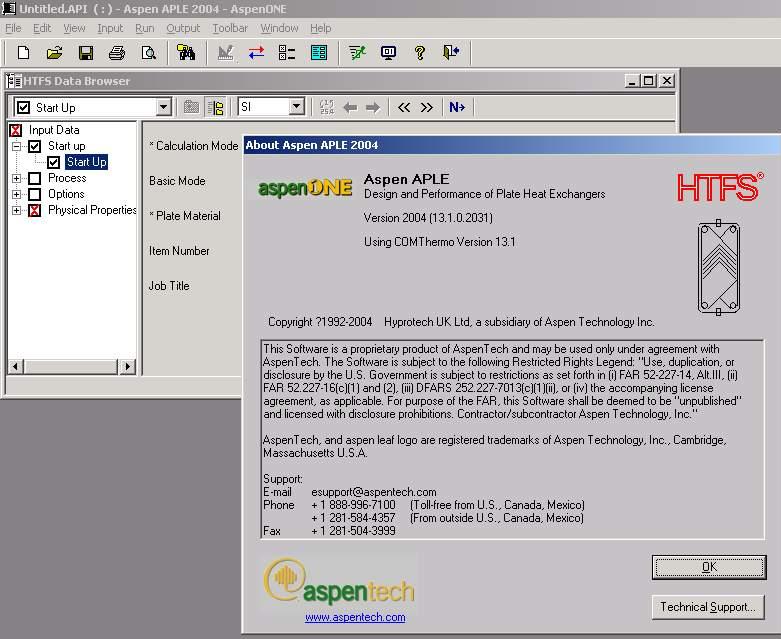
Task: Select the Input Data tree label
Action: [x=54, y=130]
